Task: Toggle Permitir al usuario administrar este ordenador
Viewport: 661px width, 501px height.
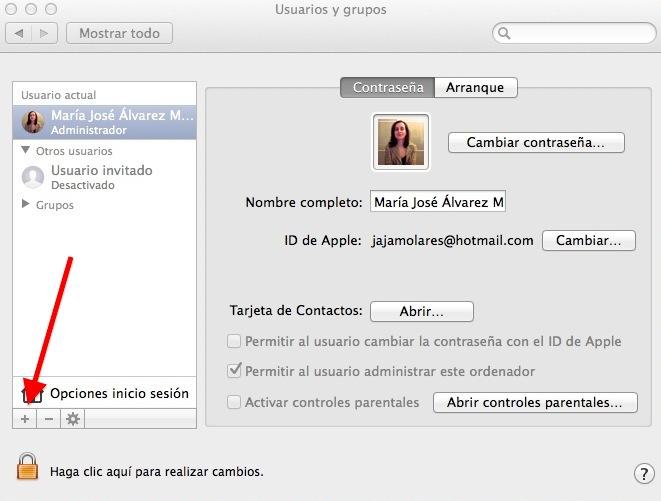Action: point(234,371)
